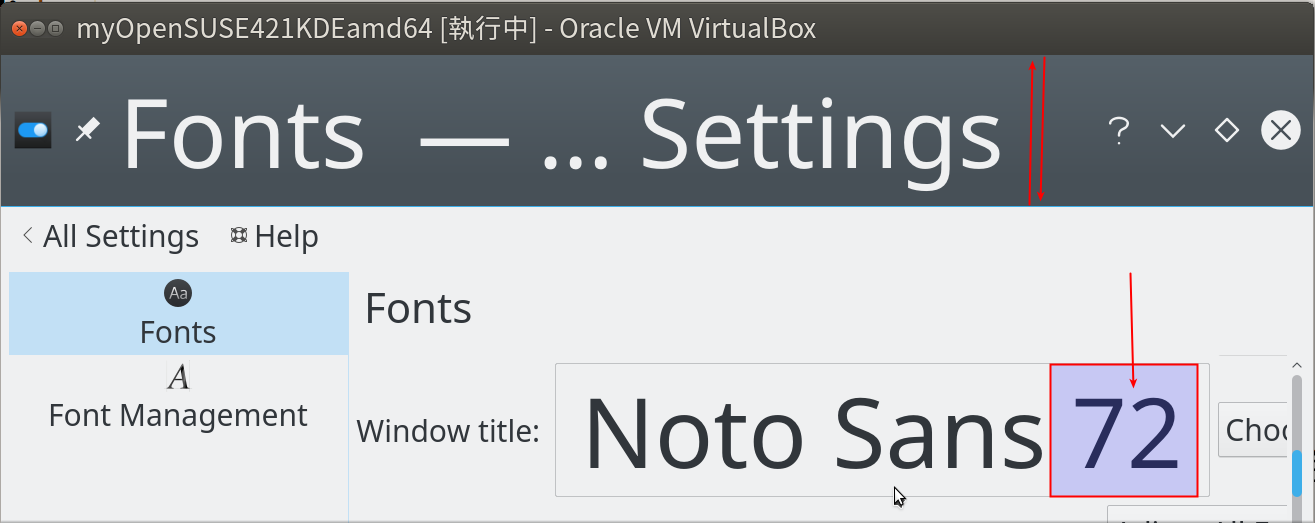The width and height of the screenshot is (1315, 523).
Task: Click the Window title label
Action: coord(448,431)
